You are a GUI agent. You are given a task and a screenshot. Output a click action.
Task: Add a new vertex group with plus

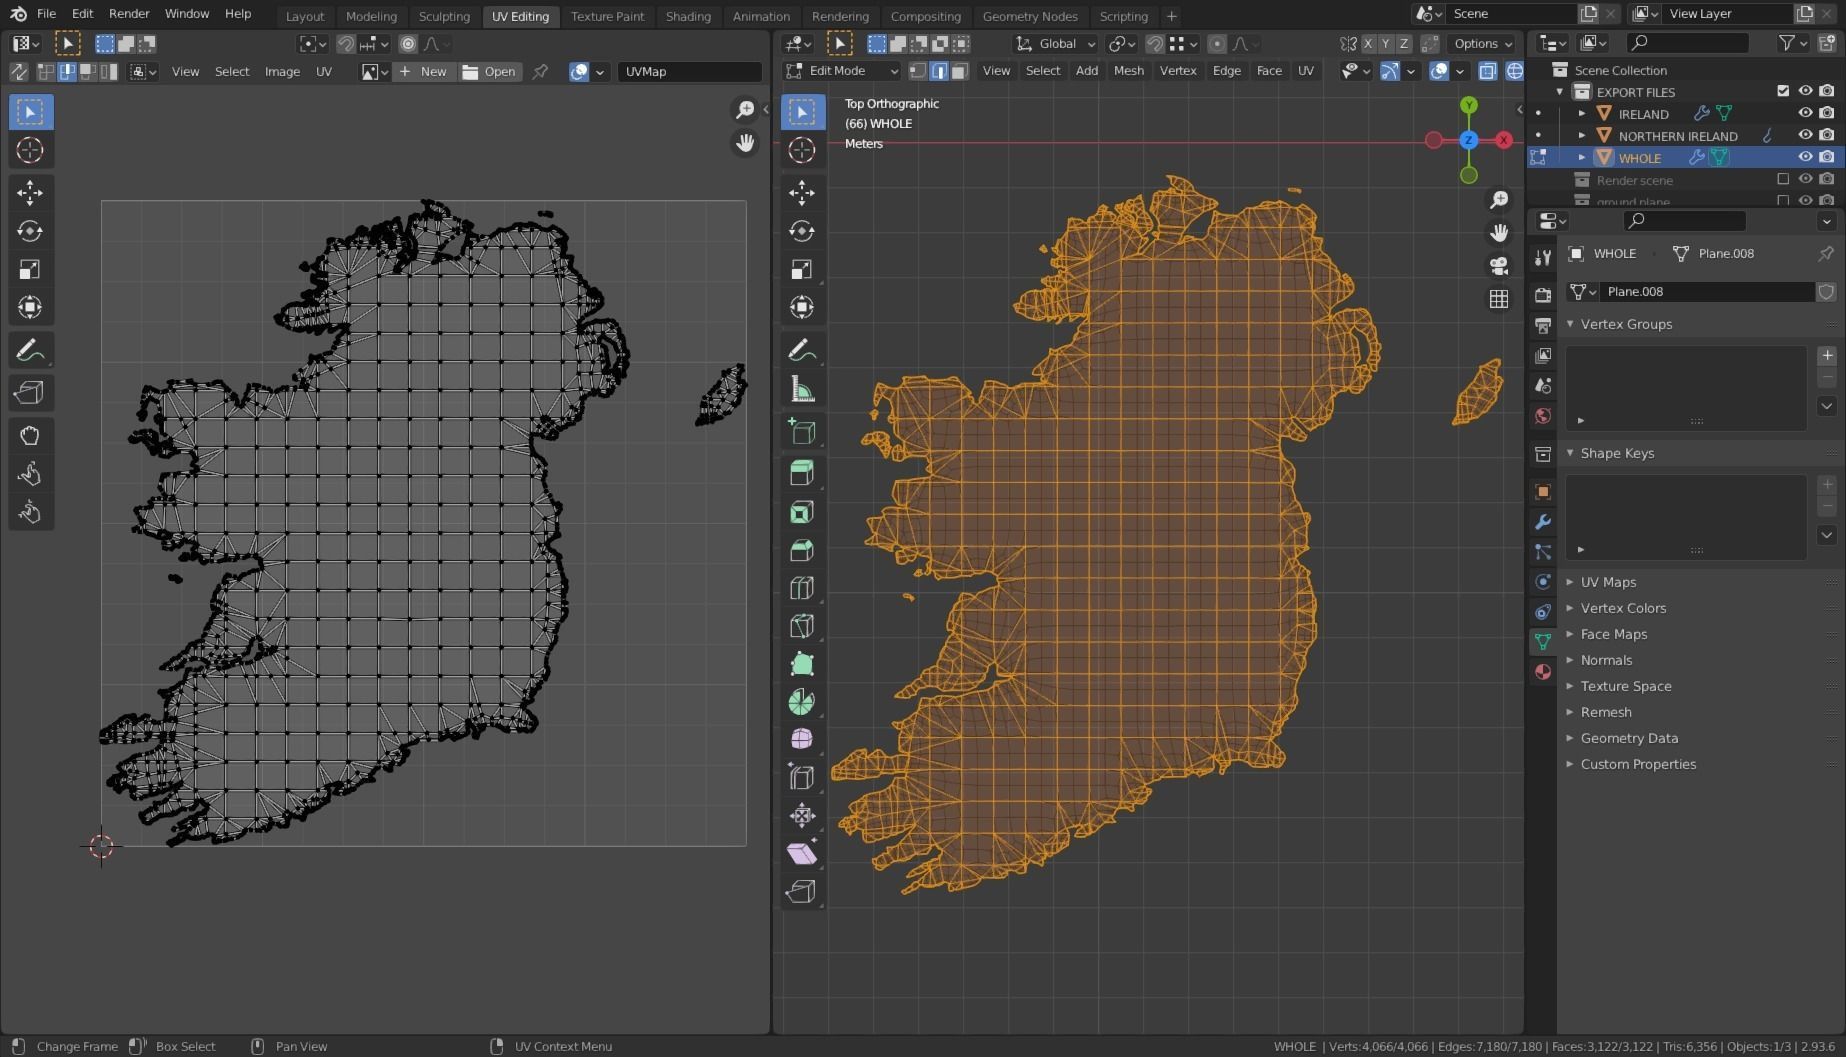point(1827,356)
